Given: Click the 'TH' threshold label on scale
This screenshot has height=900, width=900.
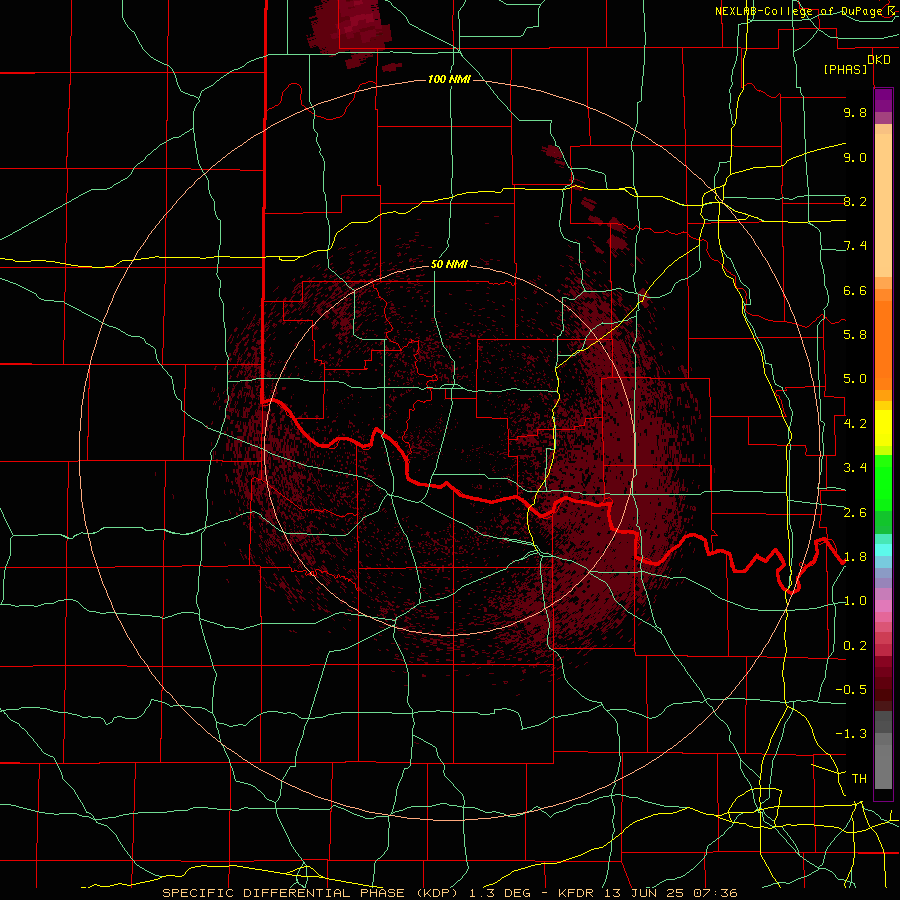Looking at the screenshot, I should tap(859, 779).
